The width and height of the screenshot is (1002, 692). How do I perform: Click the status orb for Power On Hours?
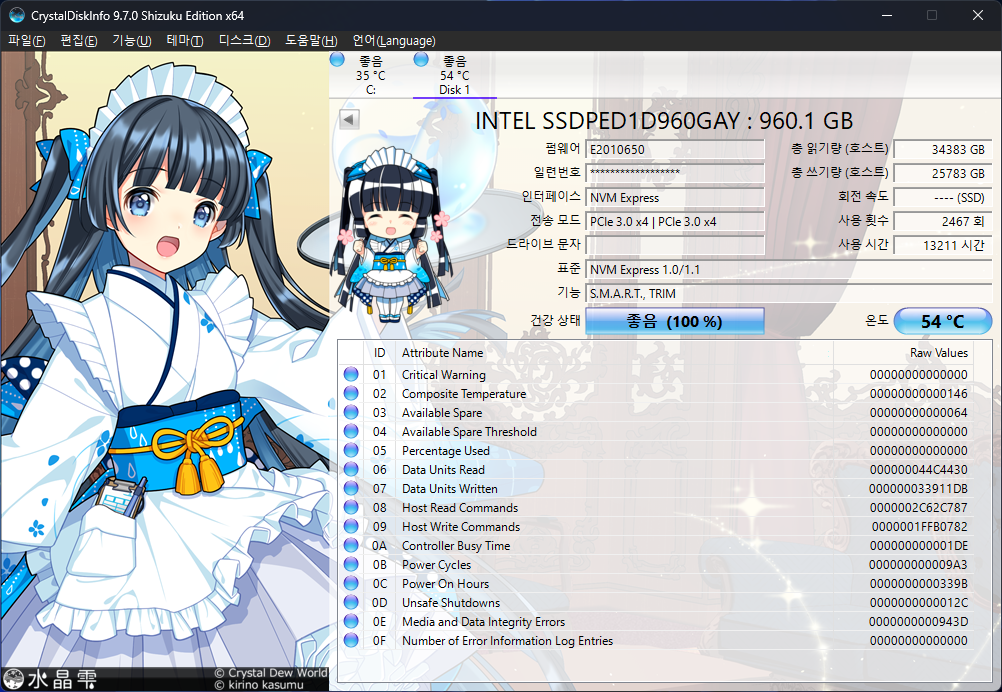(x=351, y=583)
